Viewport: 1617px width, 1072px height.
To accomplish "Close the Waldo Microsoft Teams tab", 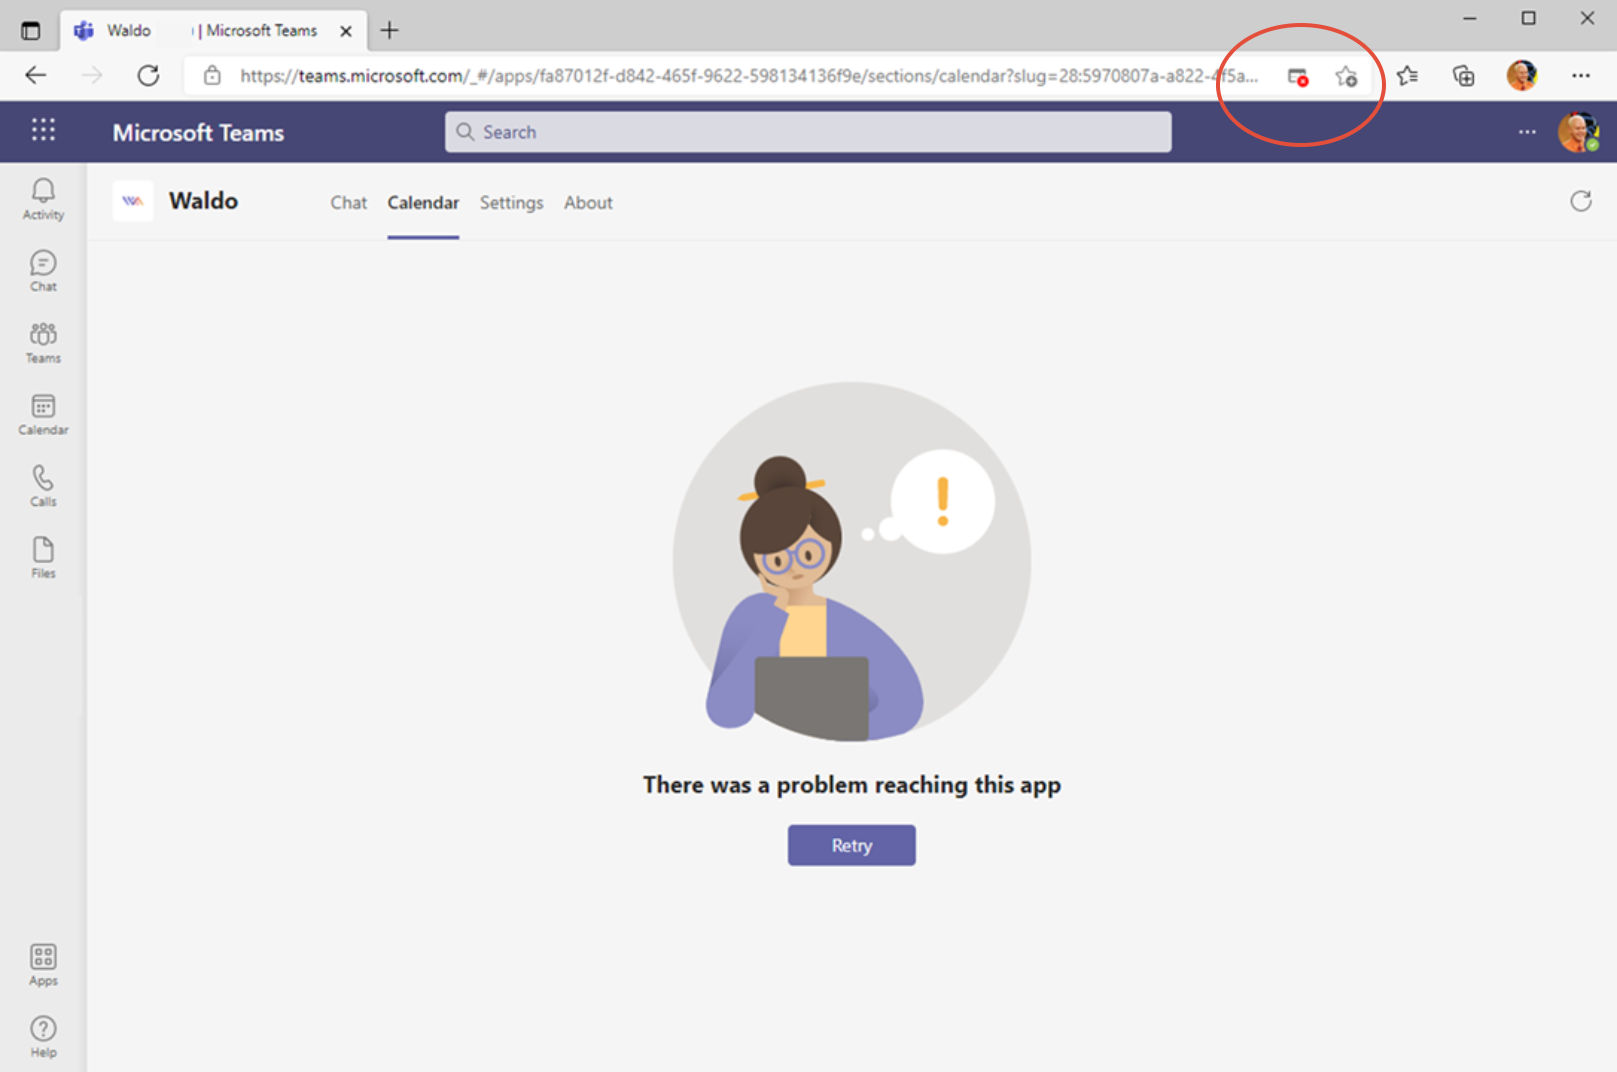I will 346,31.
